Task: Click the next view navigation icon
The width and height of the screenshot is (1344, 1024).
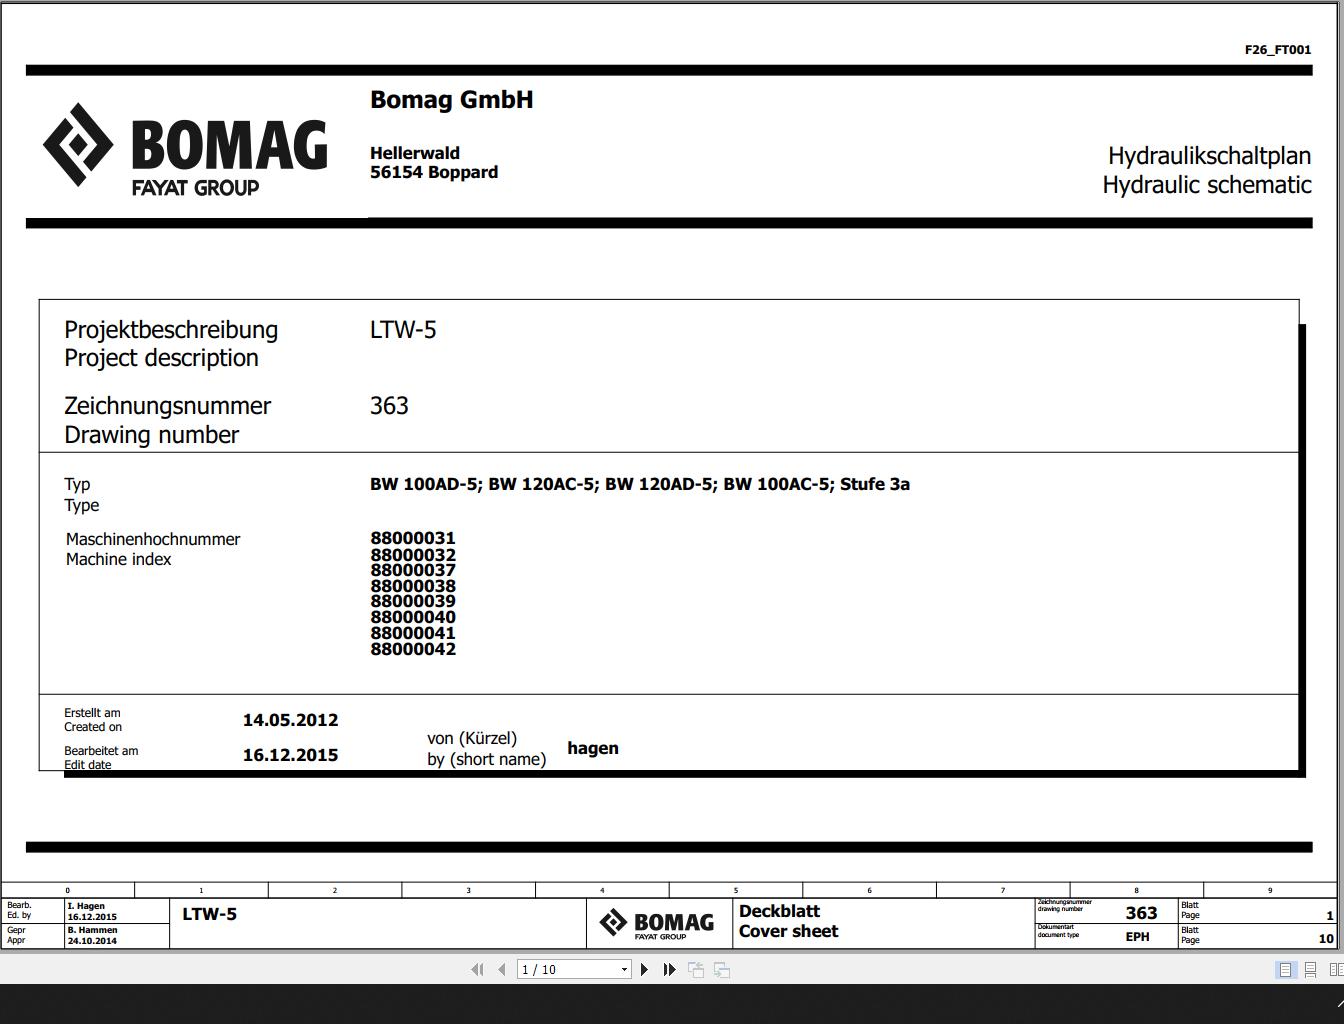Action: point(722,969)
